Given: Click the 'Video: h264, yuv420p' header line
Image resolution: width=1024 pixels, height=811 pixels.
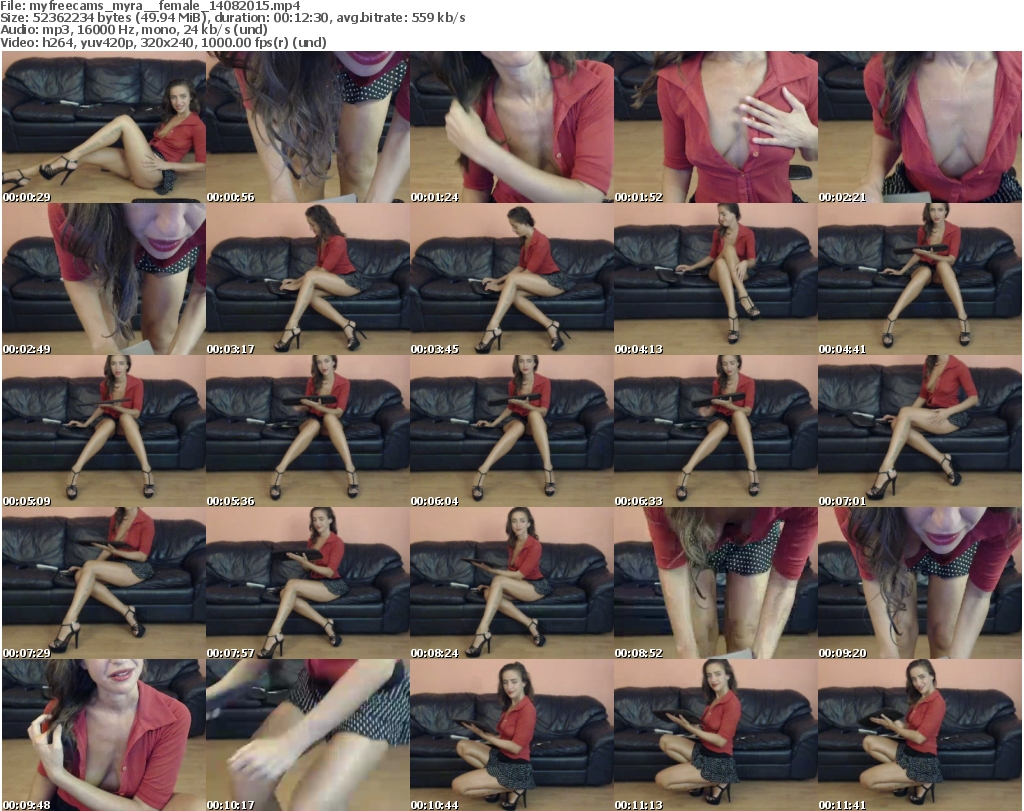Looking at the screenshot, I should [163, 42].
